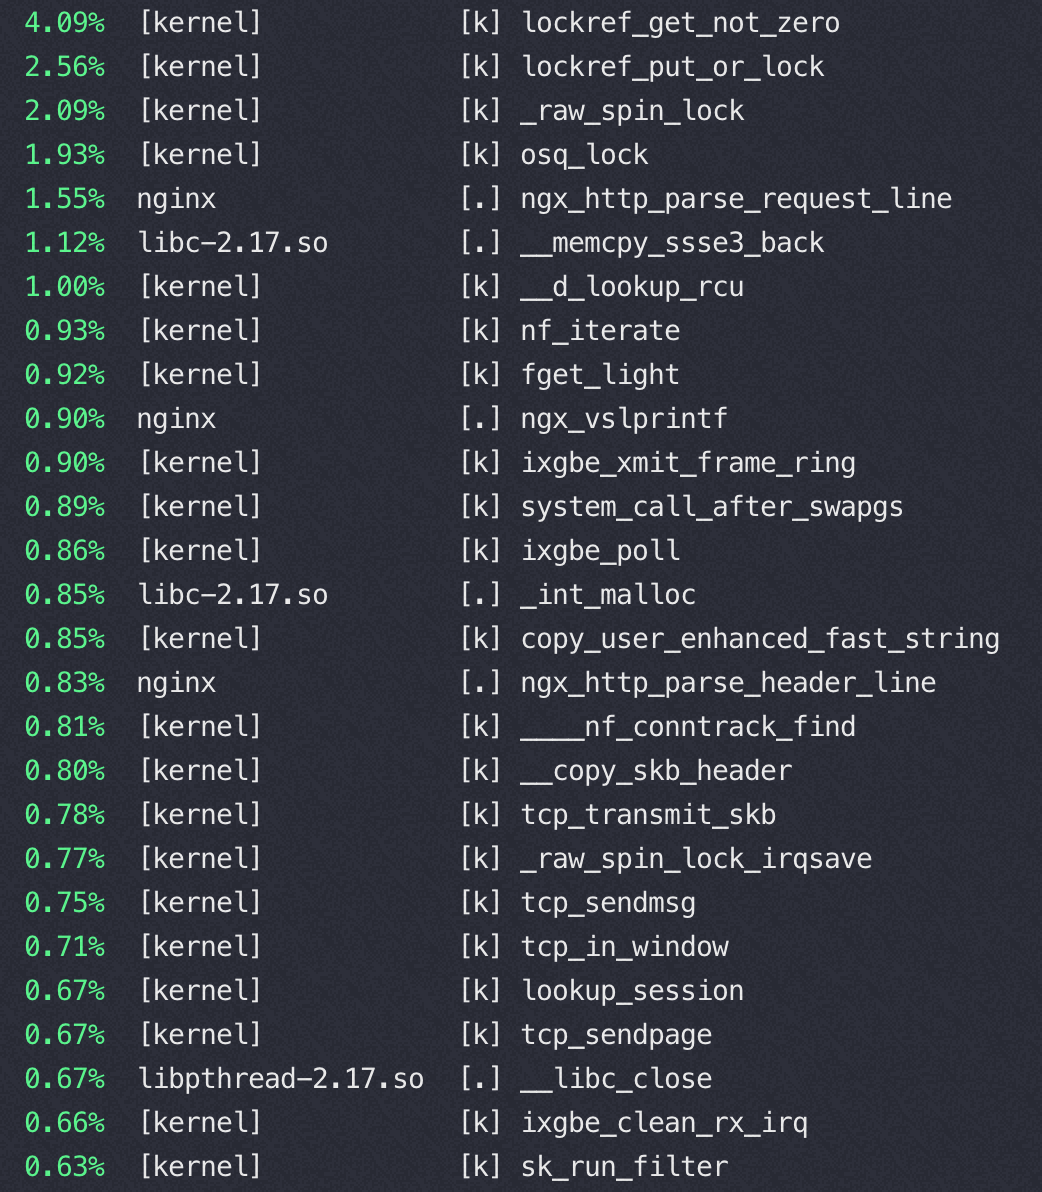Click the system_call_after_swapgs symbol
Image resolution: width=1042 pixels, height=1192 pixels.
pyautogui.click(x=712, y=507)
